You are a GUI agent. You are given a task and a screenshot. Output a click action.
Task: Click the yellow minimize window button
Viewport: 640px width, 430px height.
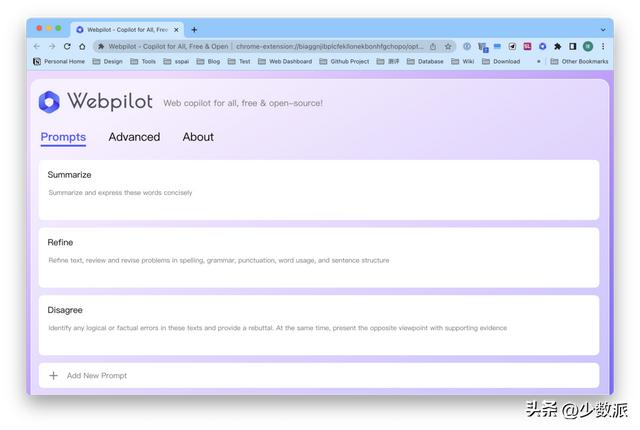click(x=49, y=28)
